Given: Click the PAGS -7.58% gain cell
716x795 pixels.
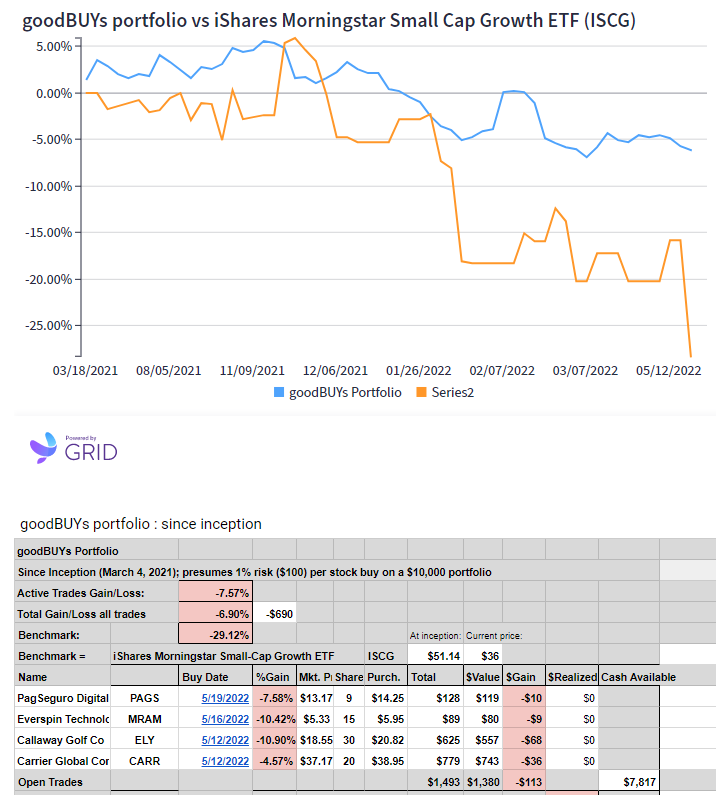Looking at the screenshot, I should [274, 698].
